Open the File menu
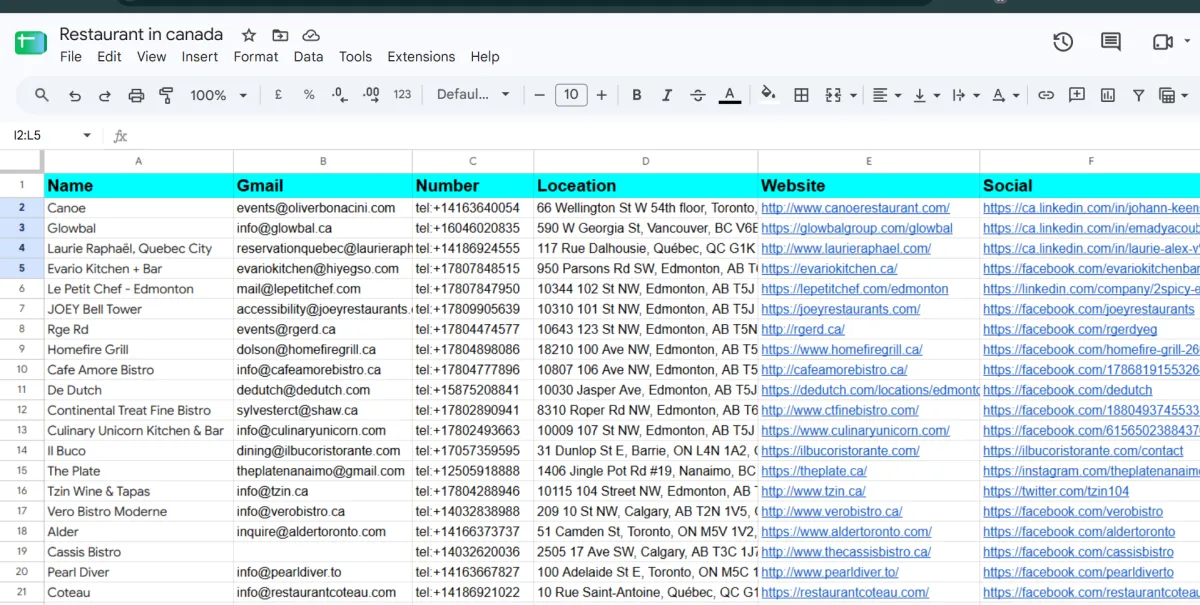Screen dimensions: 1200x605 tap(71, 57)
